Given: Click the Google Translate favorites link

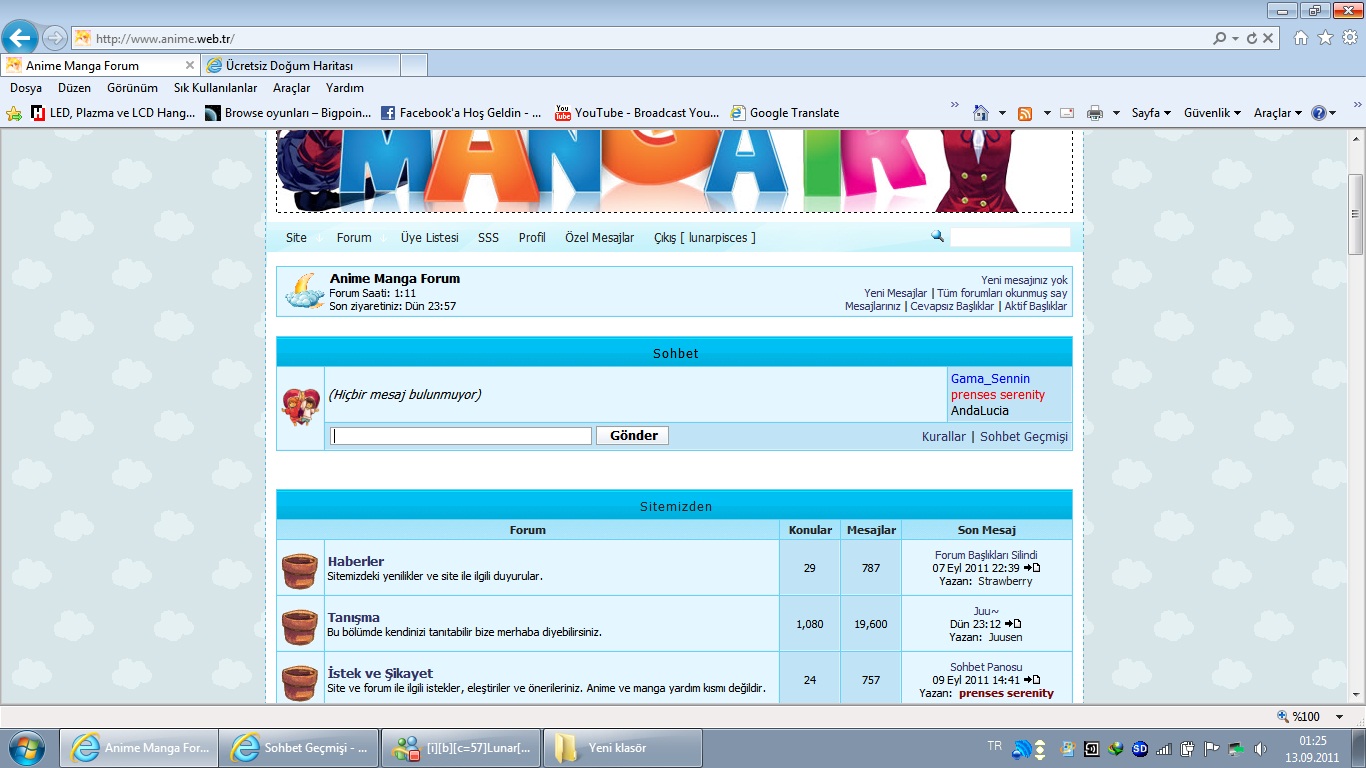Looking at the screenshot, I should 785,113.
